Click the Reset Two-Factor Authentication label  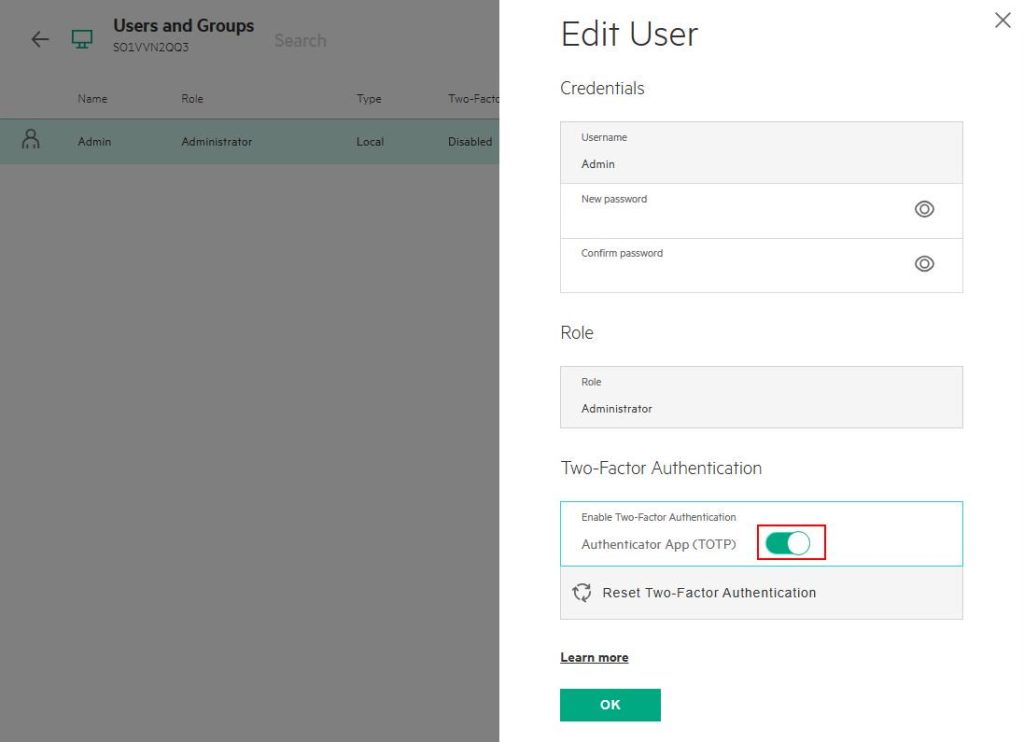[709, 593]
